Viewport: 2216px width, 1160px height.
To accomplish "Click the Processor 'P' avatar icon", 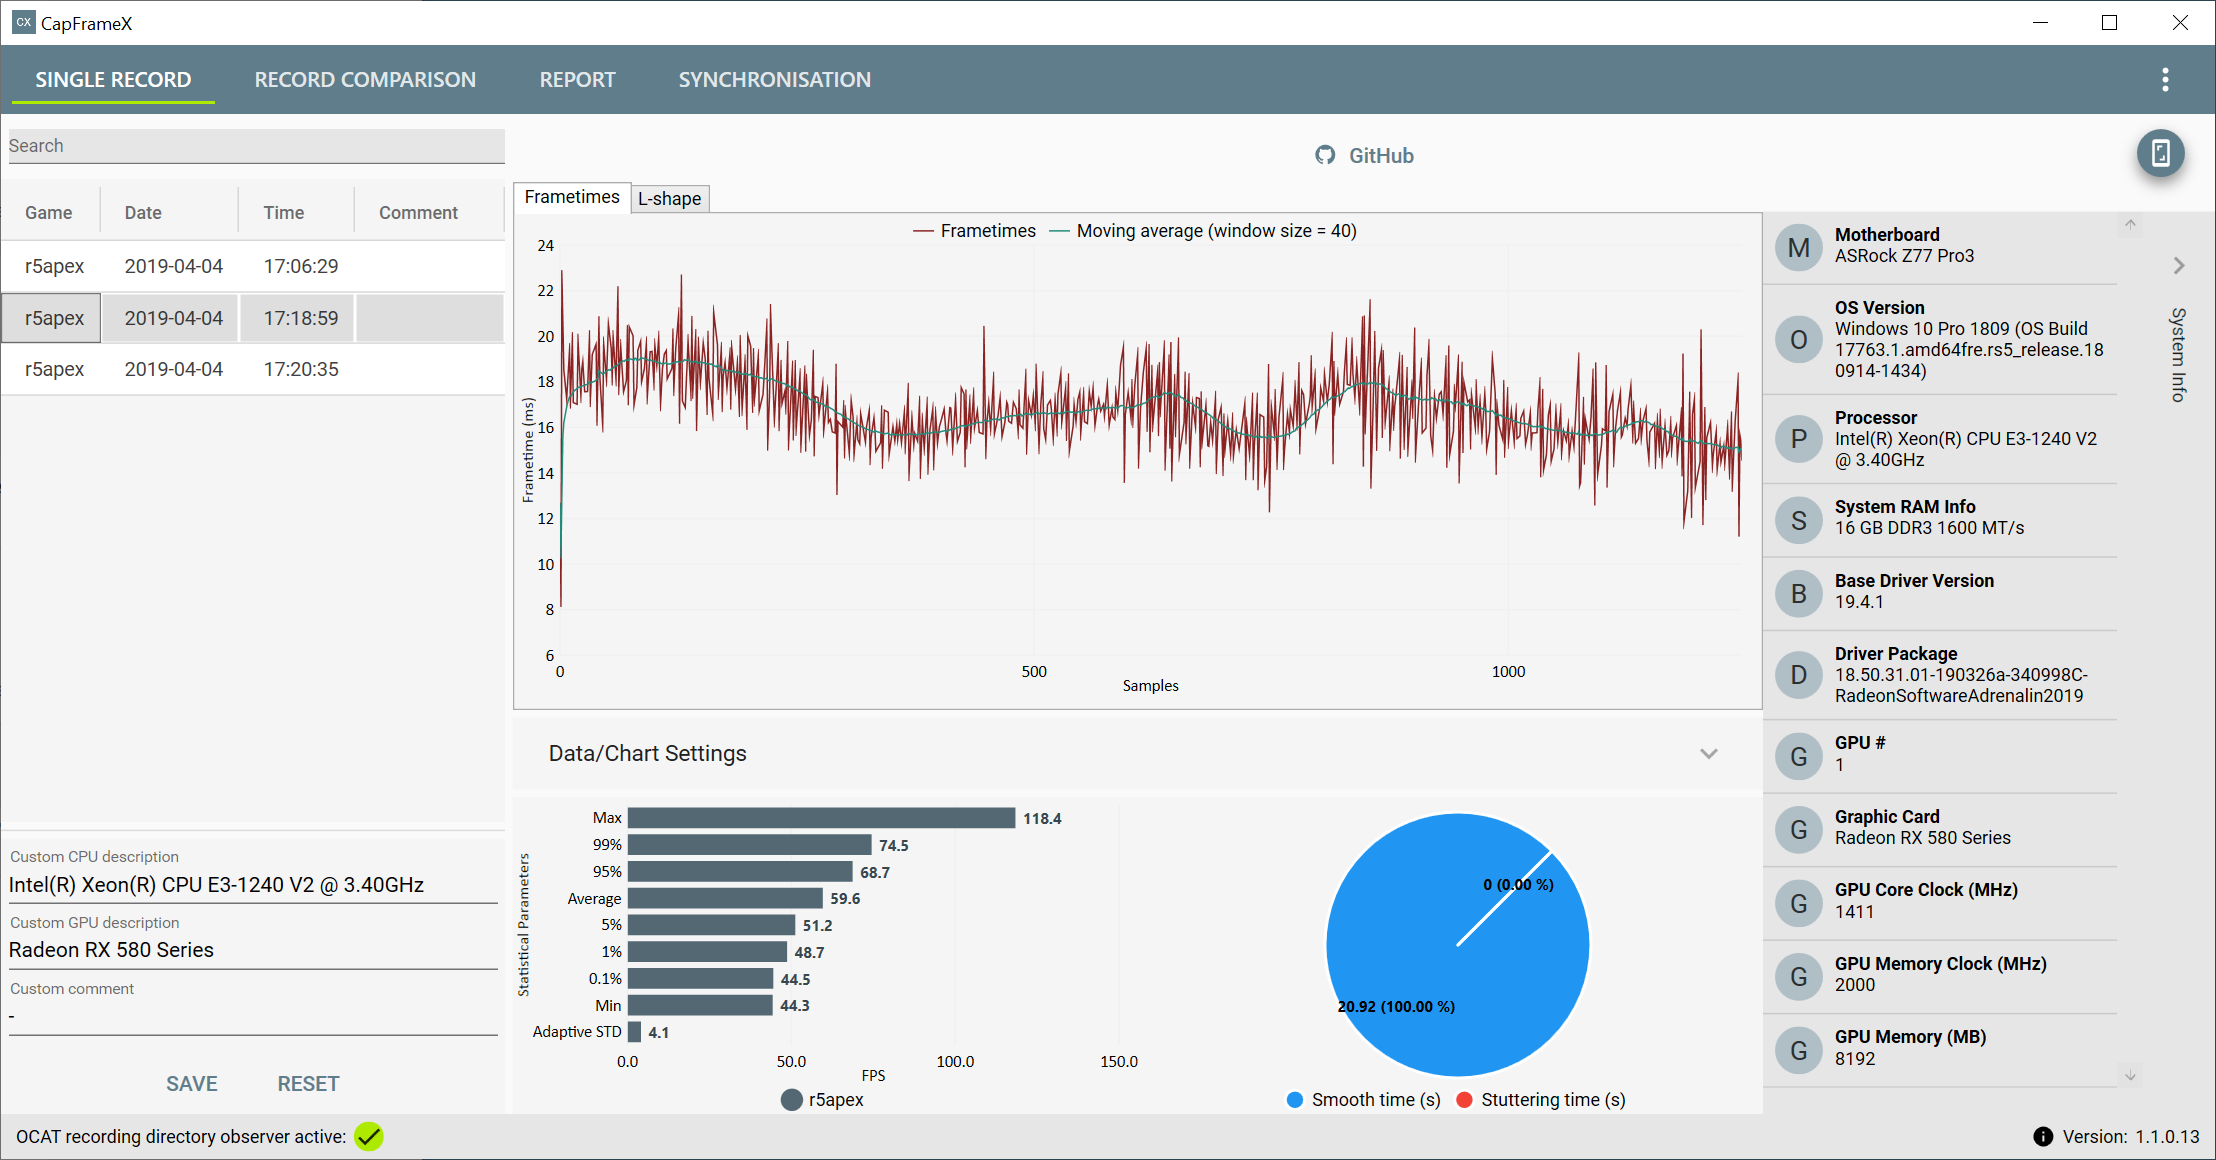I will point(1798,438).
